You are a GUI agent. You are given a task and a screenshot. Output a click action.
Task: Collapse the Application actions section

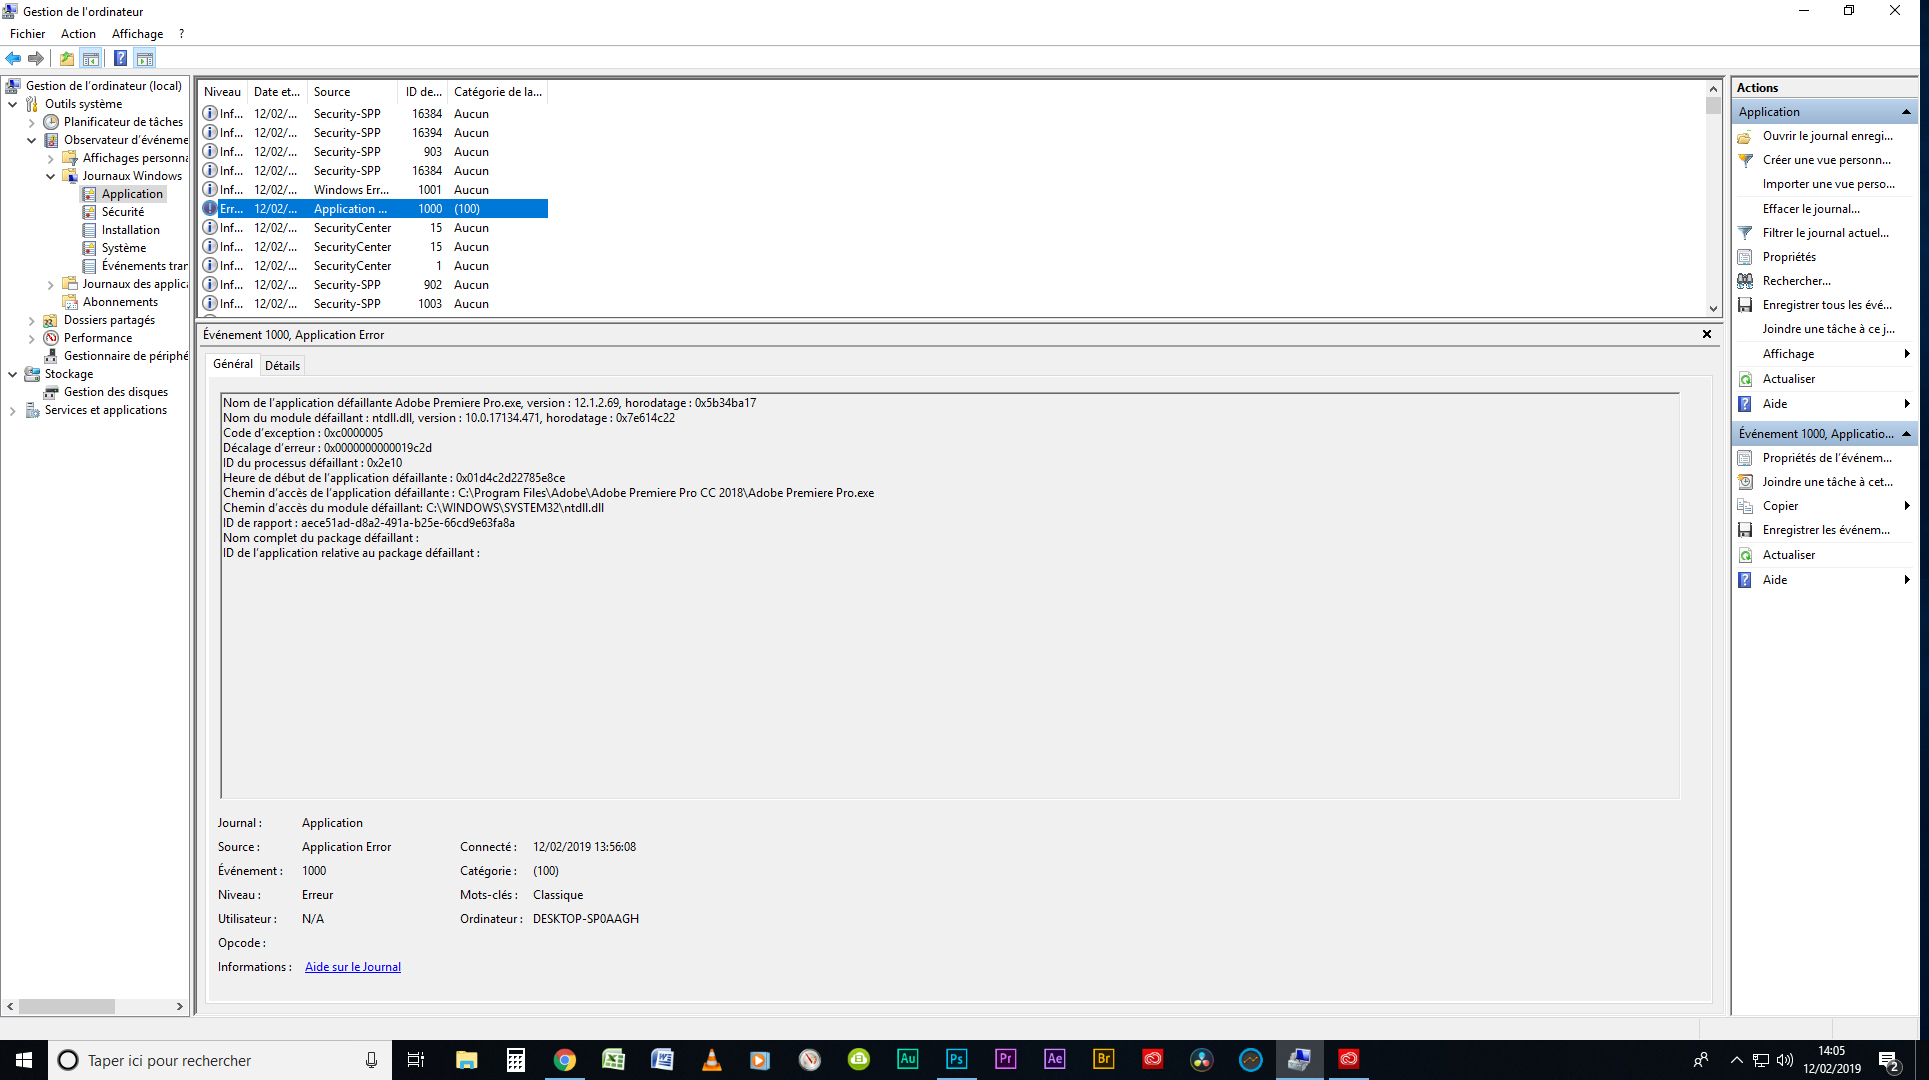click(x=1906, y=112)
